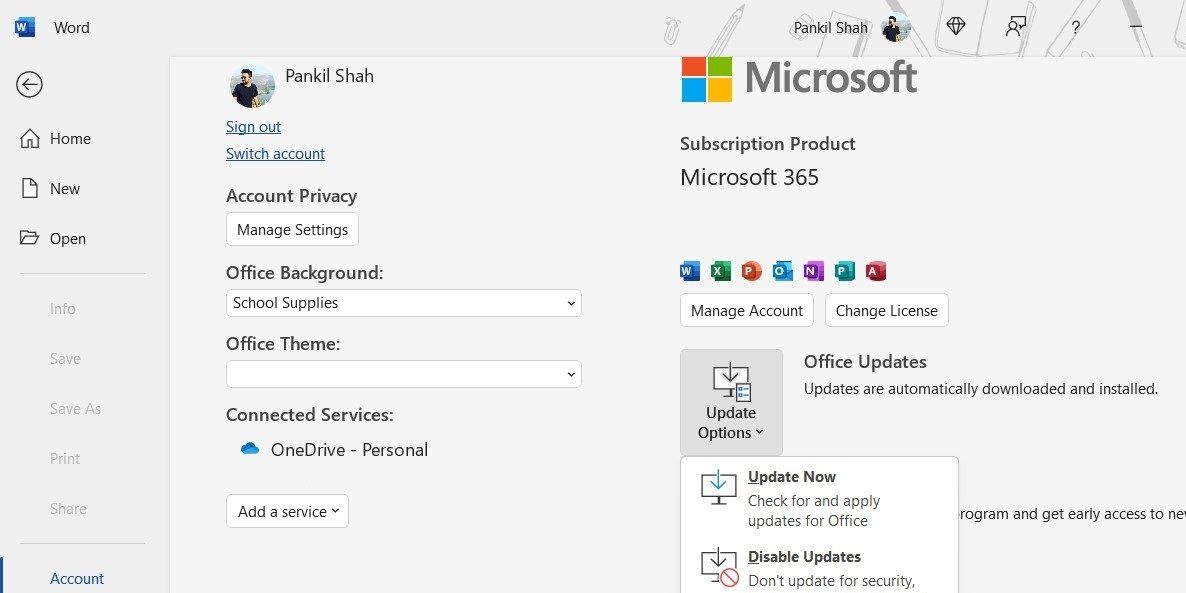The height and width of the screenshot is (593, 1186).
Task: Open the Help question mark
Action: coord(1075,28)
